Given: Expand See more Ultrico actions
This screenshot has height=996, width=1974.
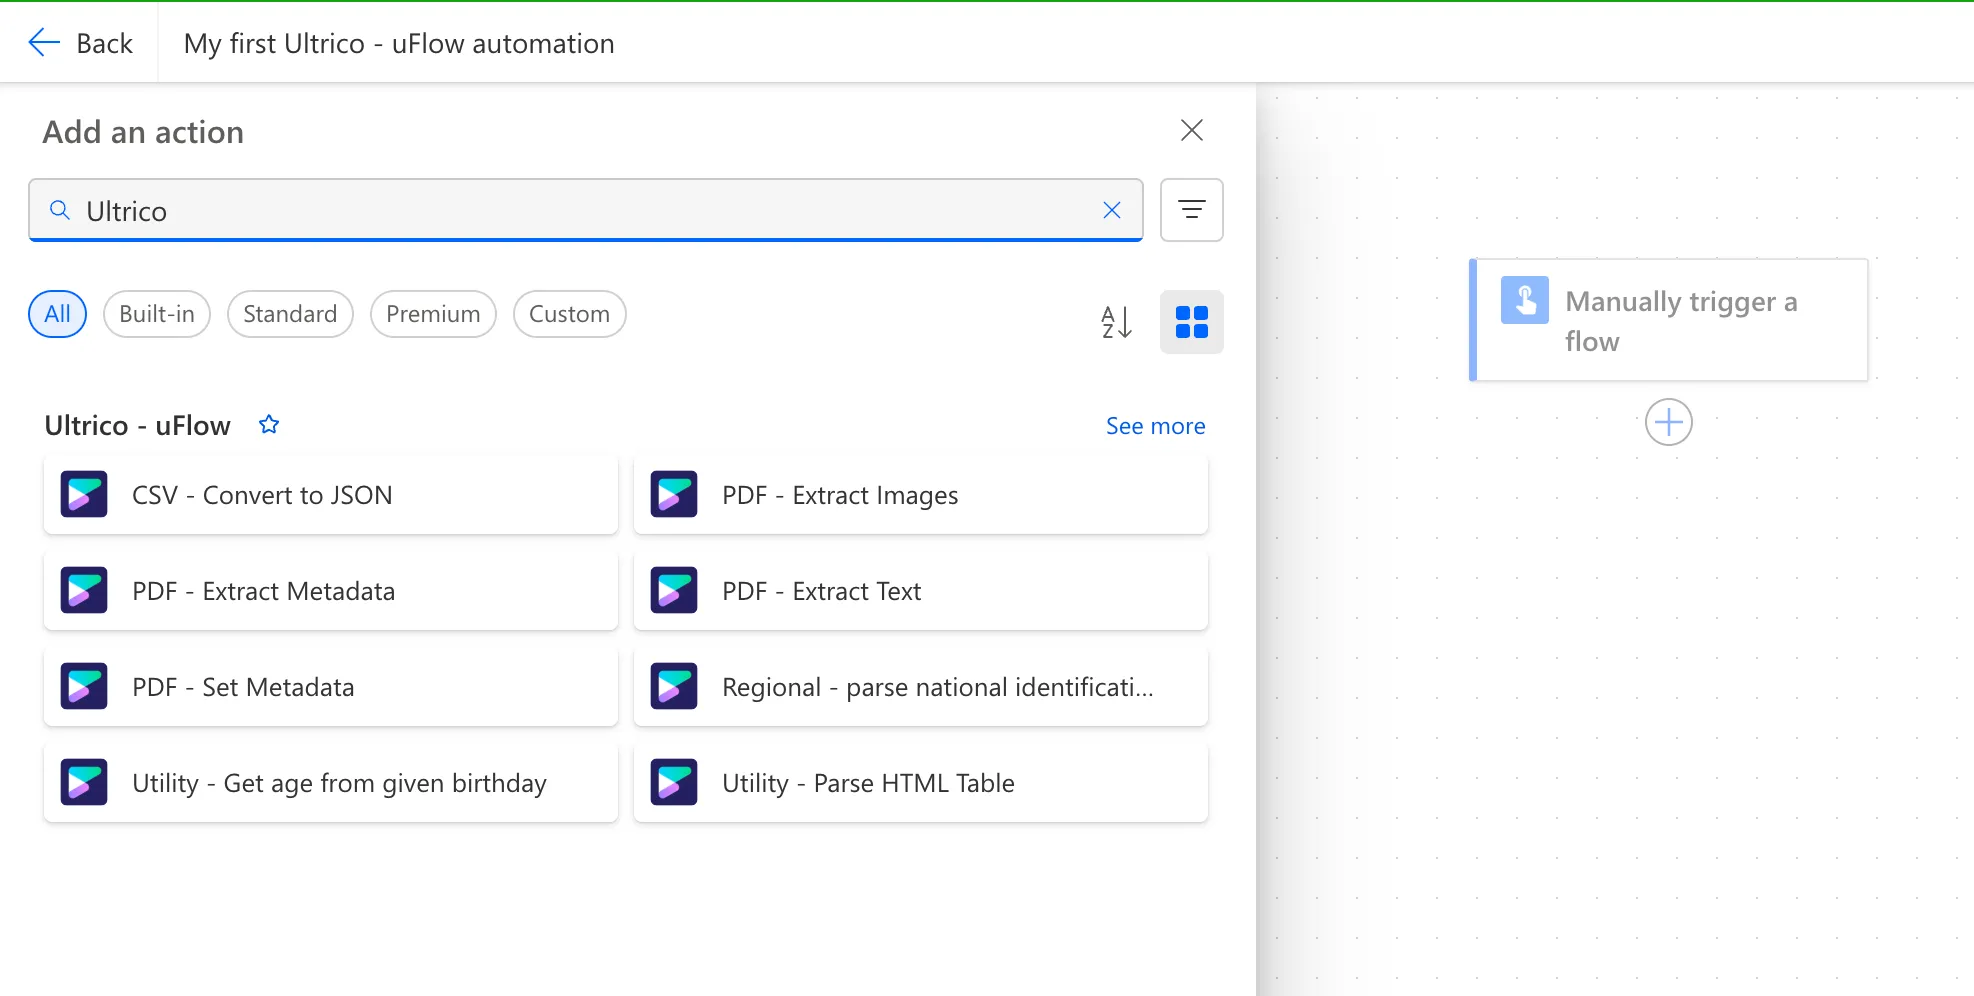Looking at the screenshot, I should 1155,426.
